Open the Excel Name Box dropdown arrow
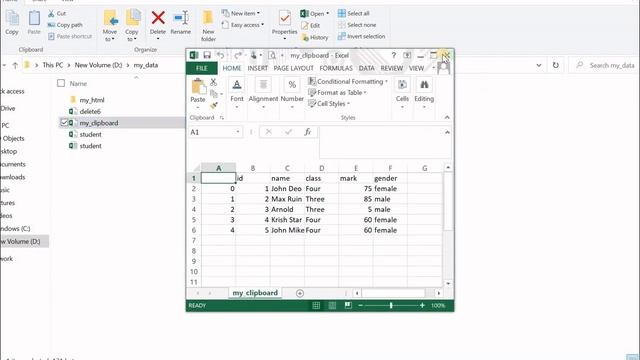Image resolution: width=640 pixels, height=360 pixels. pyautogui.click(x=238, y=132)
